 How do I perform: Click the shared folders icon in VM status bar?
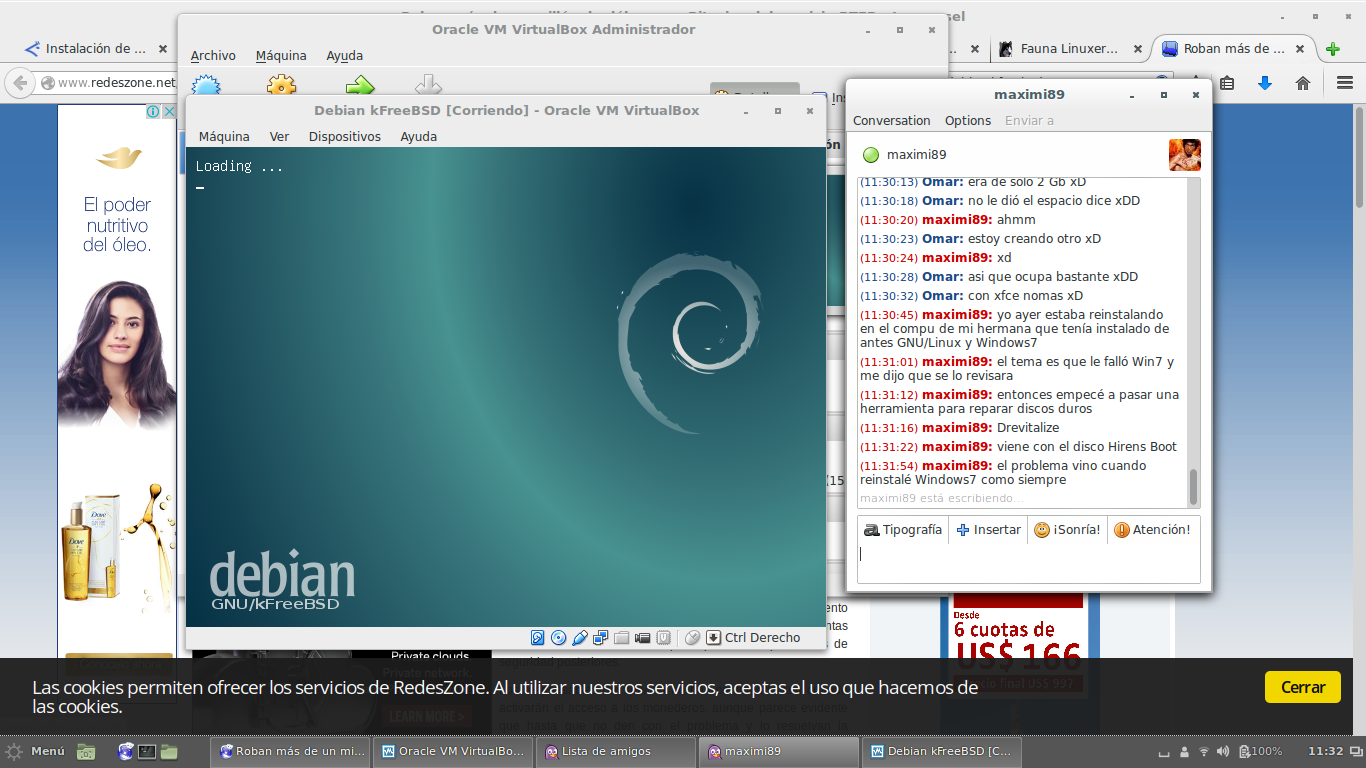pos(622,637)
